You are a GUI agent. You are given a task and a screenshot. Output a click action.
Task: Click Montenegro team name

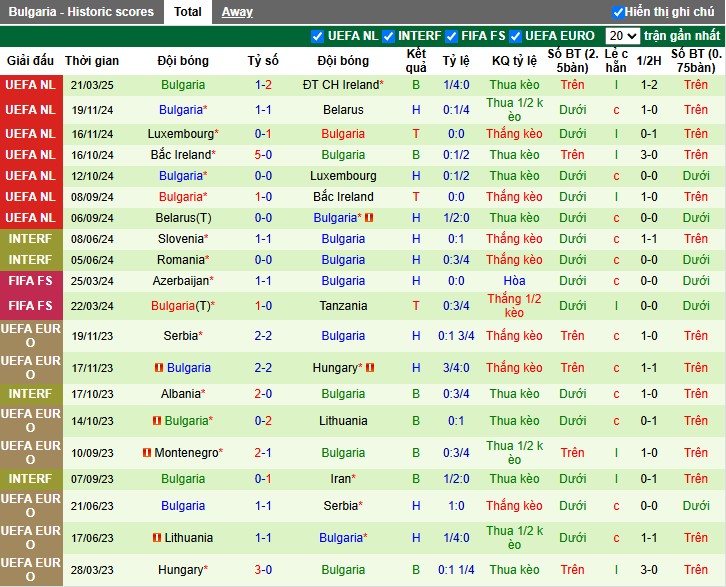point(188,452)
